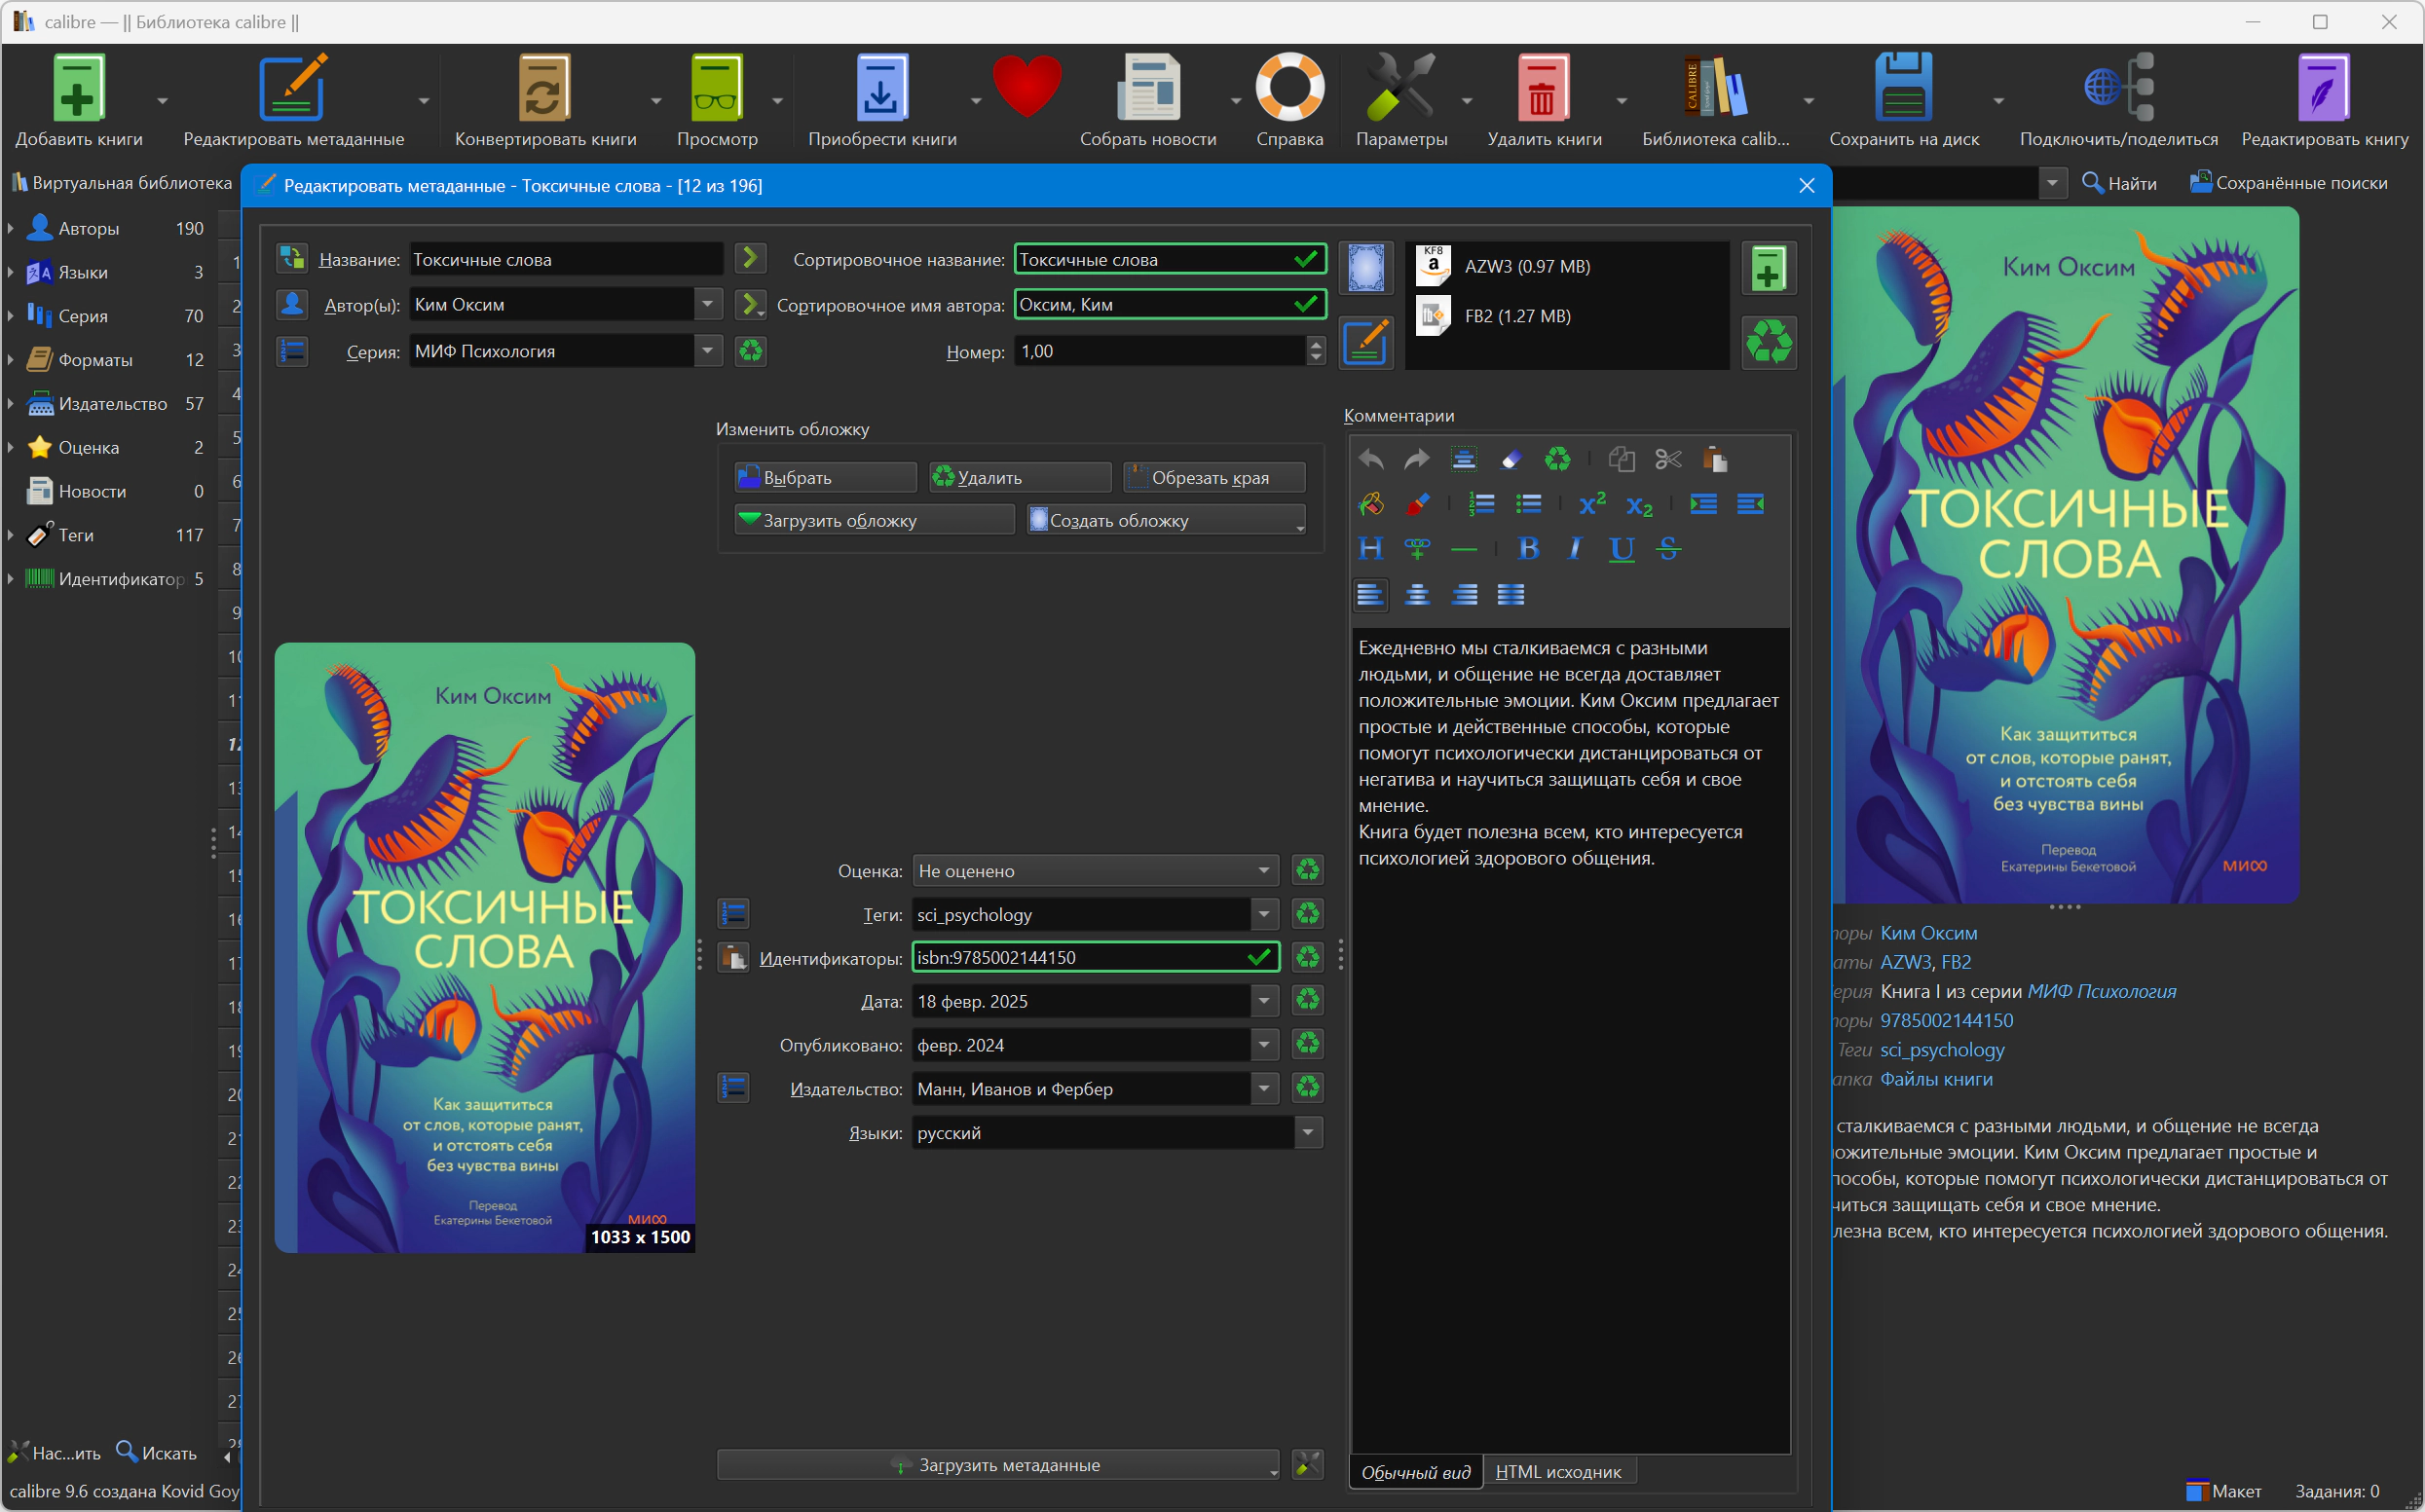Expand the Авторы tree in sidebar
Viewport: 2425px width, 1512px height.
click(x=11, y=228)
